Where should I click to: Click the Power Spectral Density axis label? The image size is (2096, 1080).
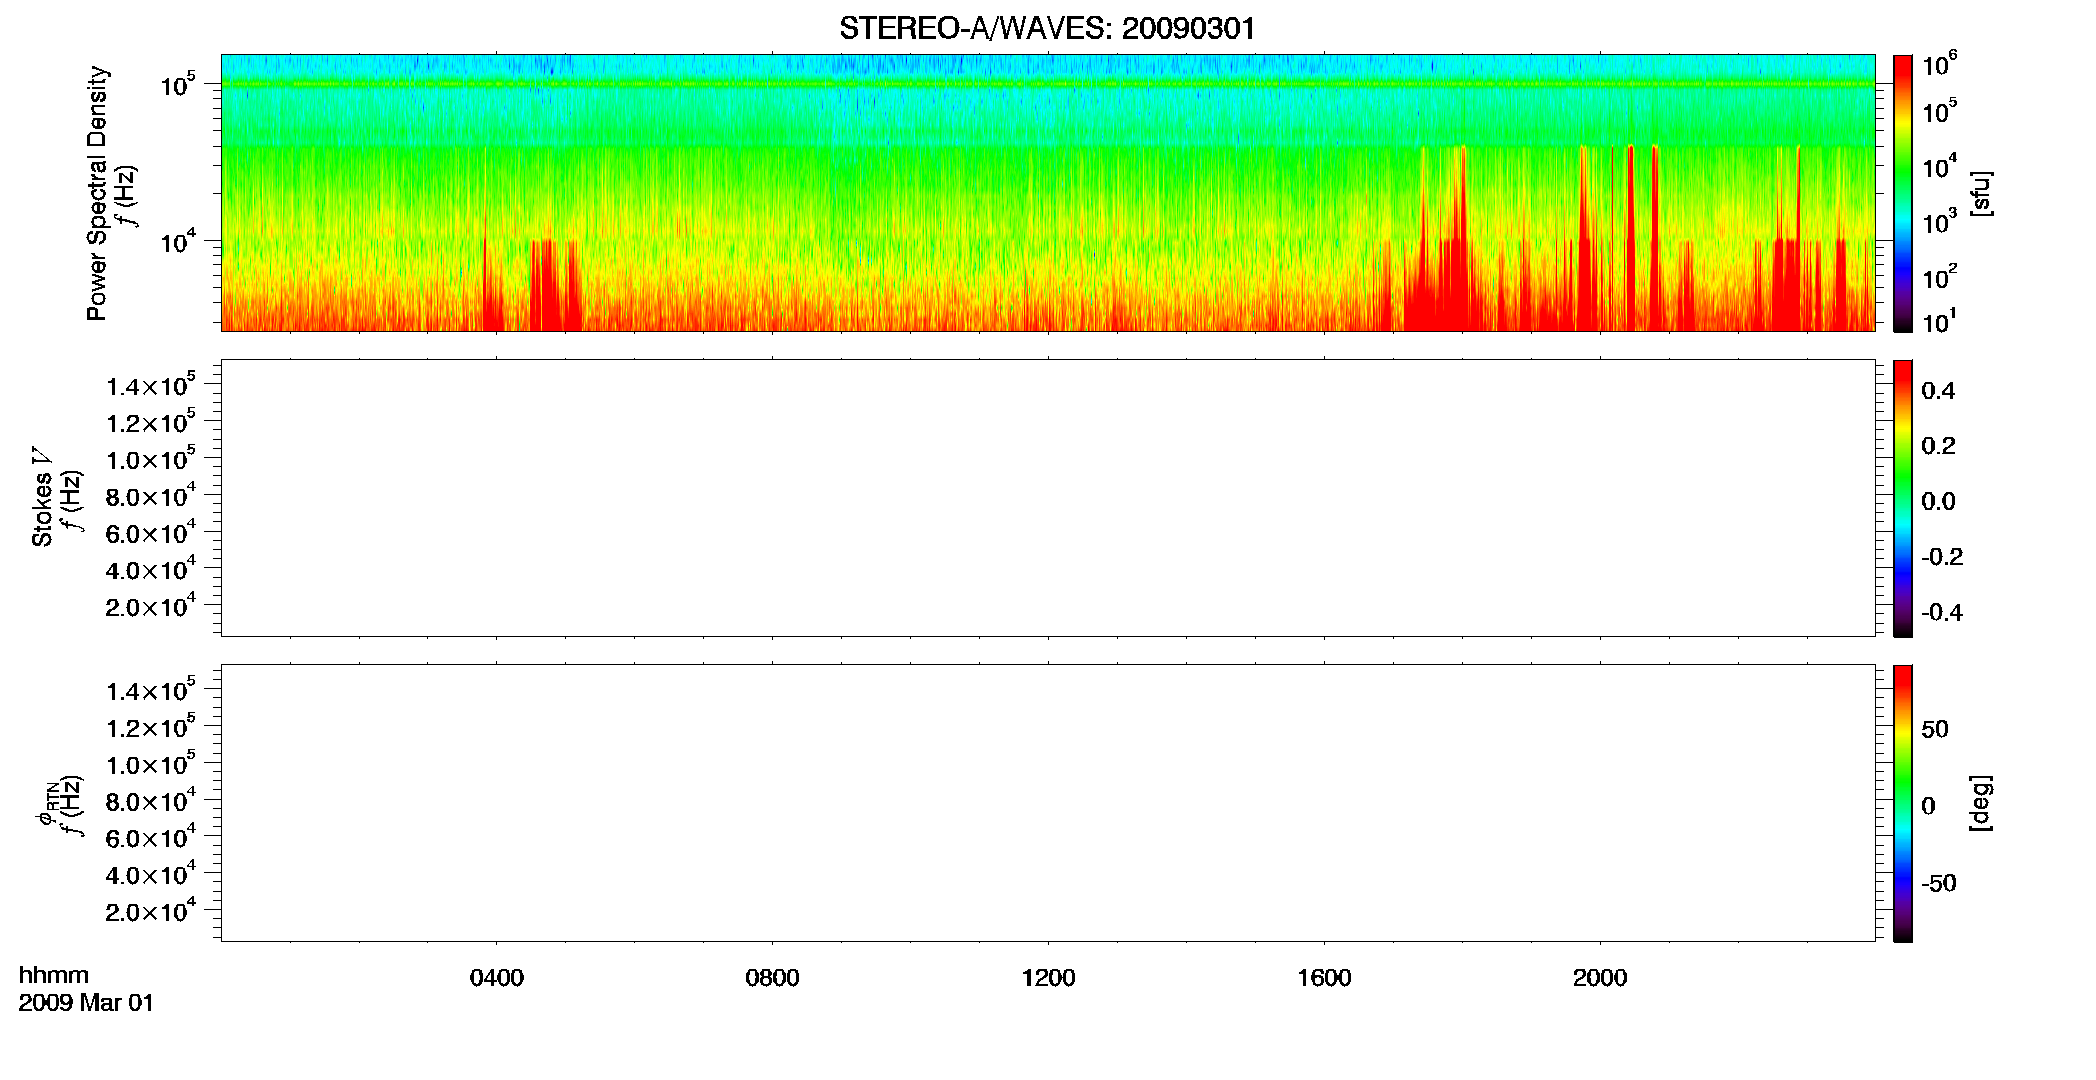(x=97, y=193)
